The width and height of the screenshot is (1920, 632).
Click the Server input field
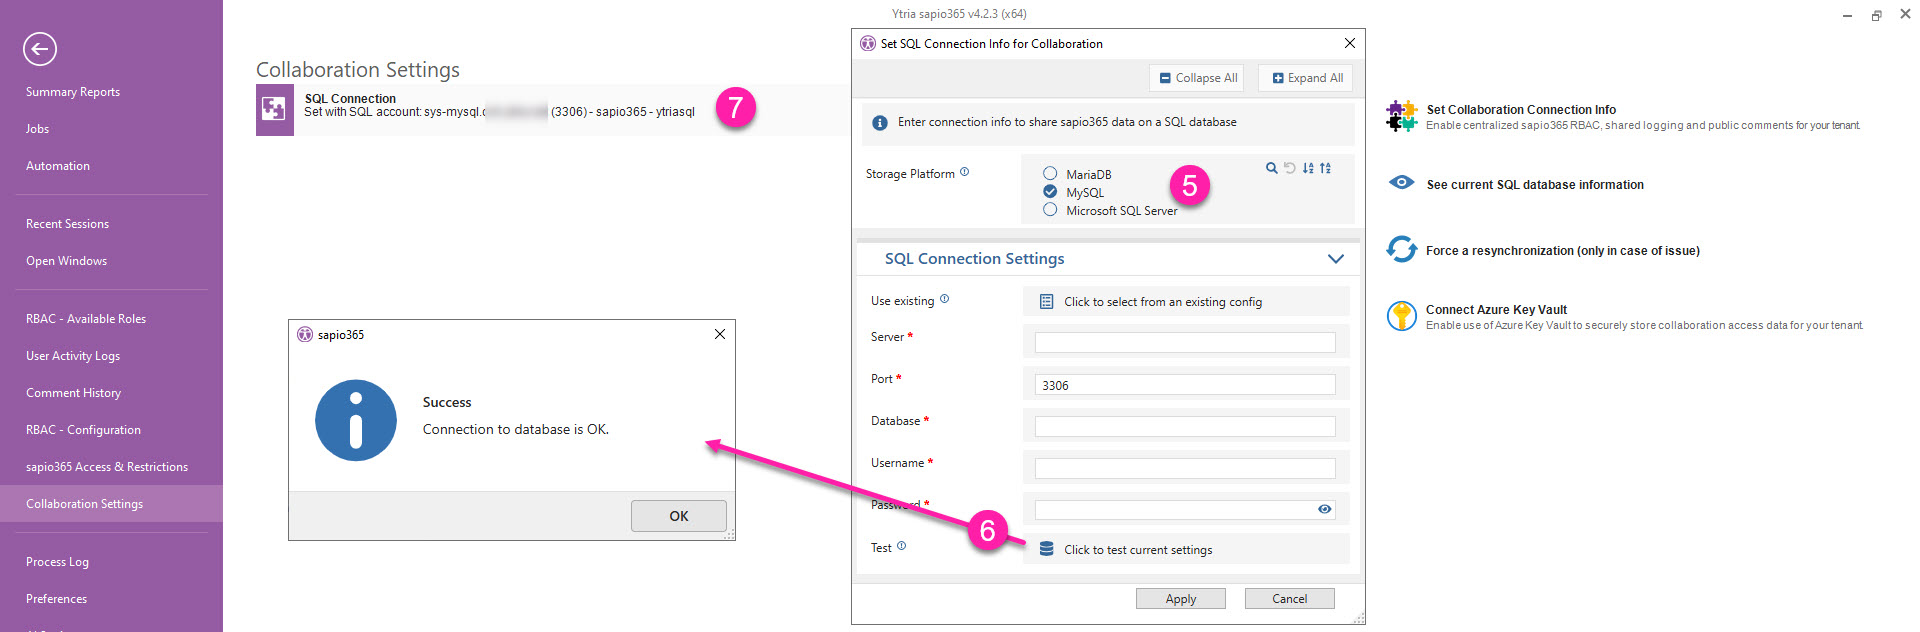[x=1185, y=343]
